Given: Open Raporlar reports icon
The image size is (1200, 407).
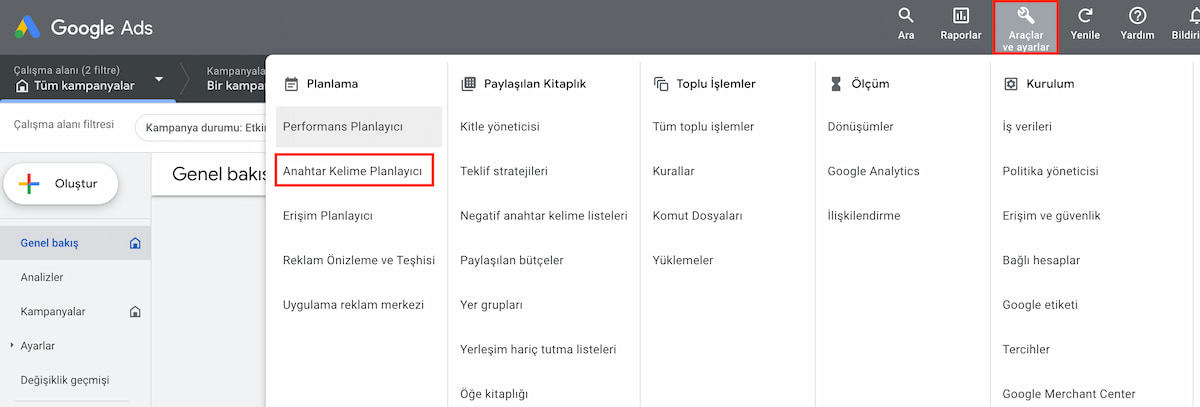Looking at the screenshot, I should pyautogui.click(x=961, y=16).
